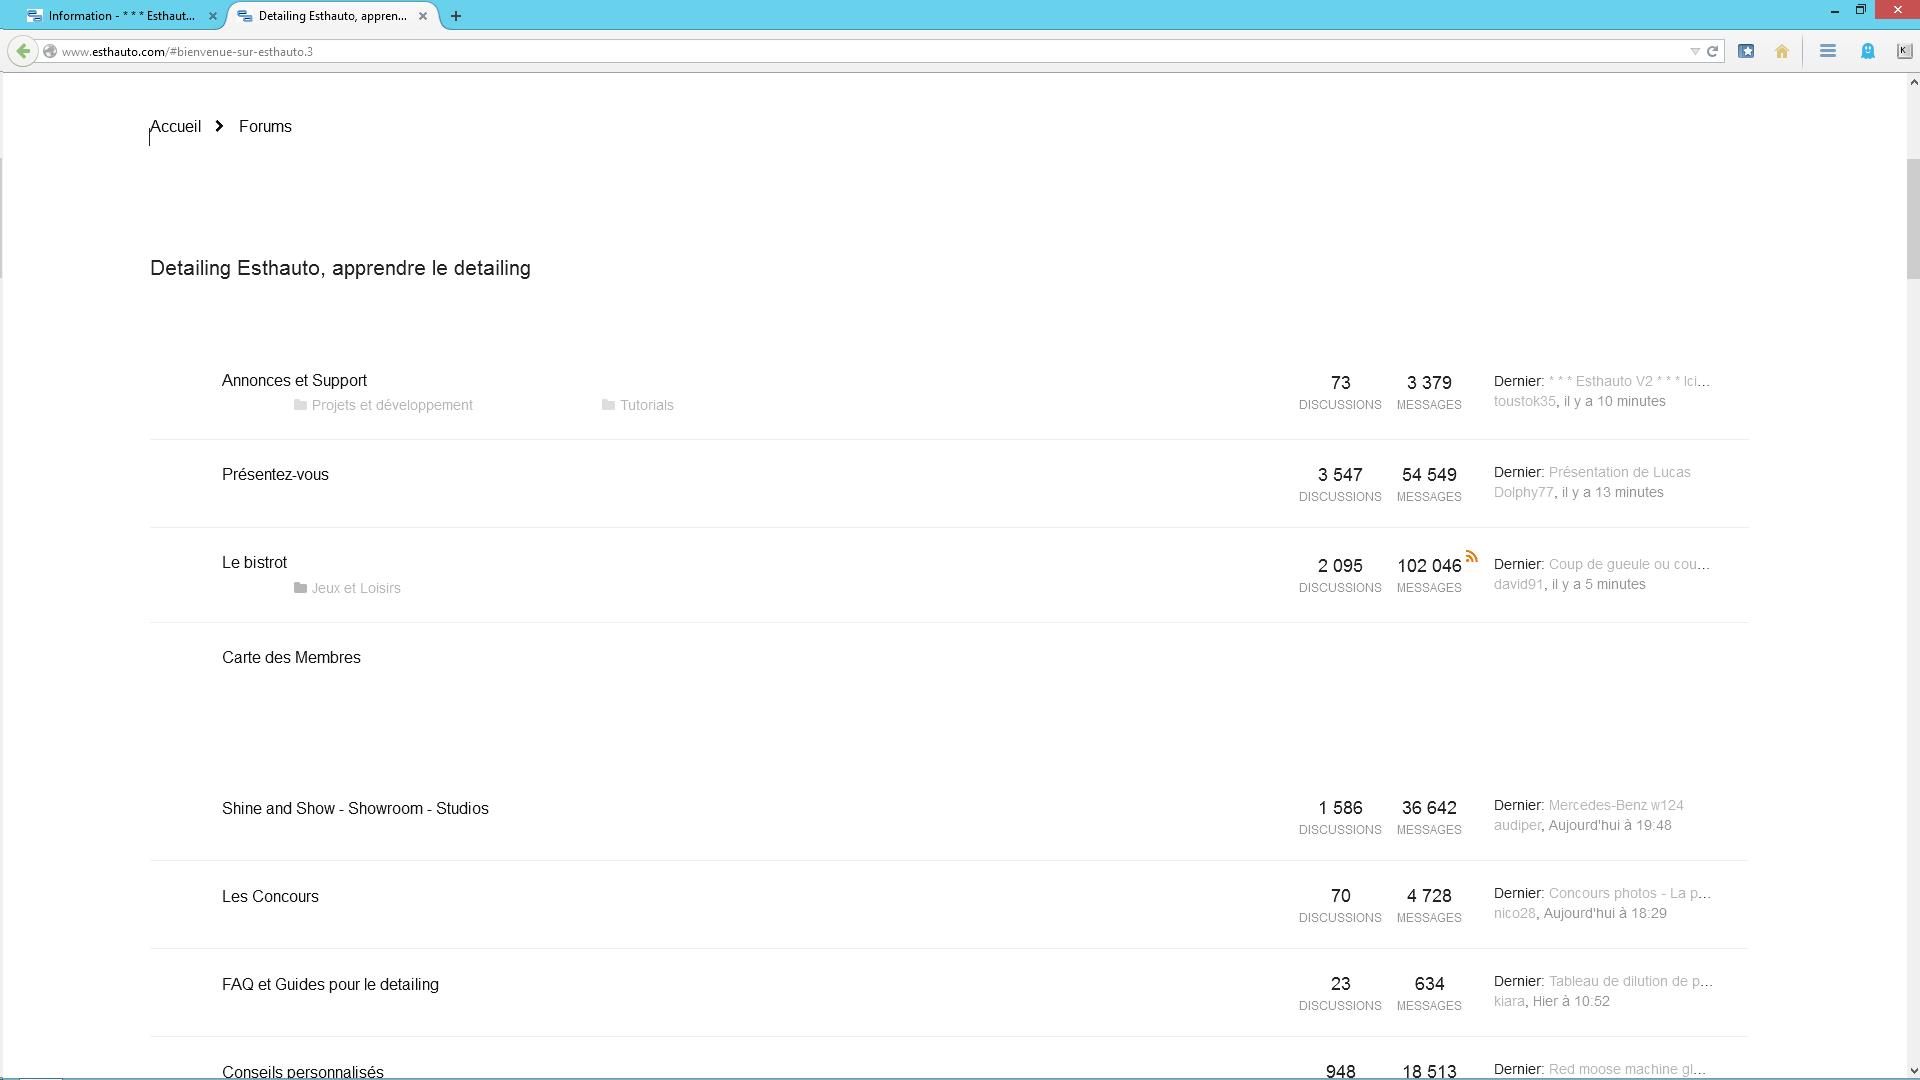This screenshot has width=1920, height=1080.
Task: Open the browser hamburger menu
Action: pyautogui.click(x=1828, y=51)
